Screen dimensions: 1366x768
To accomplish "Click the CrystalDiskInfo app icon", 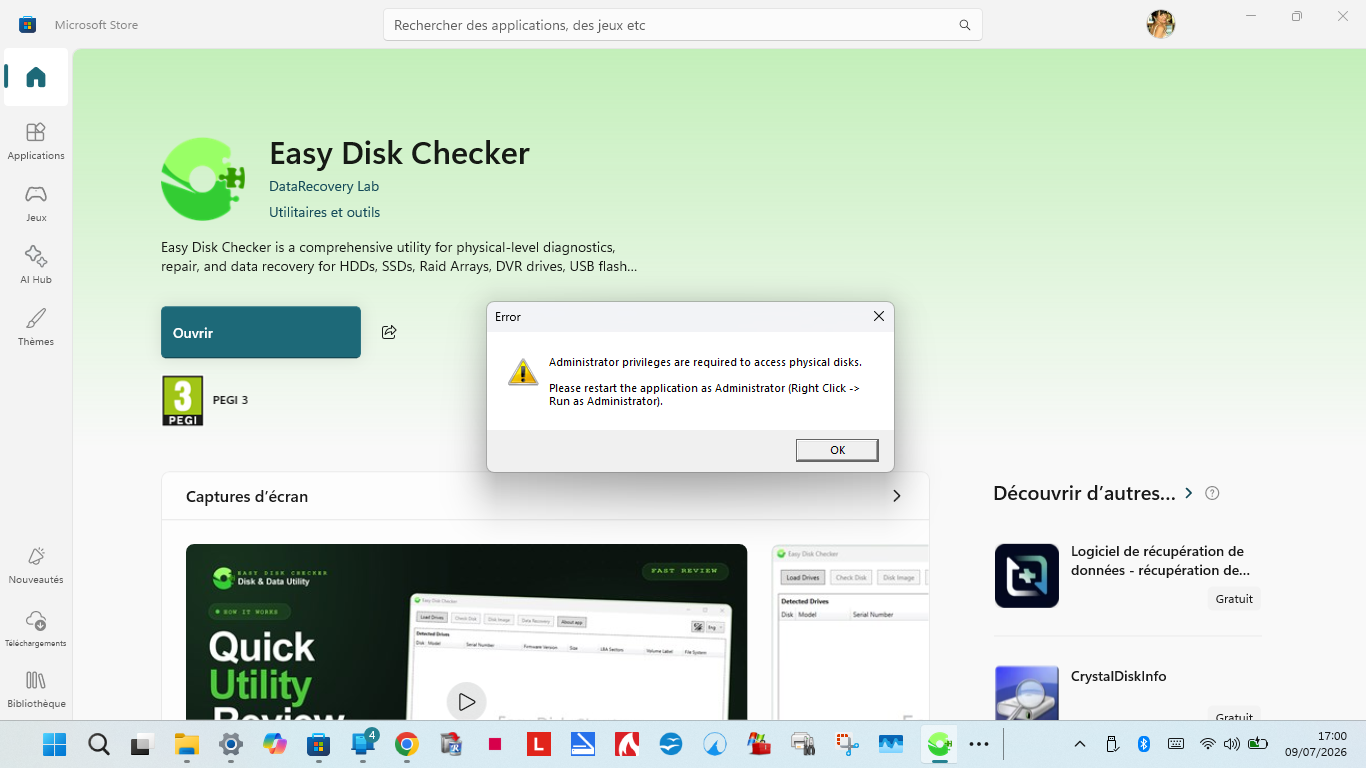I will (x=1027, y=693).
